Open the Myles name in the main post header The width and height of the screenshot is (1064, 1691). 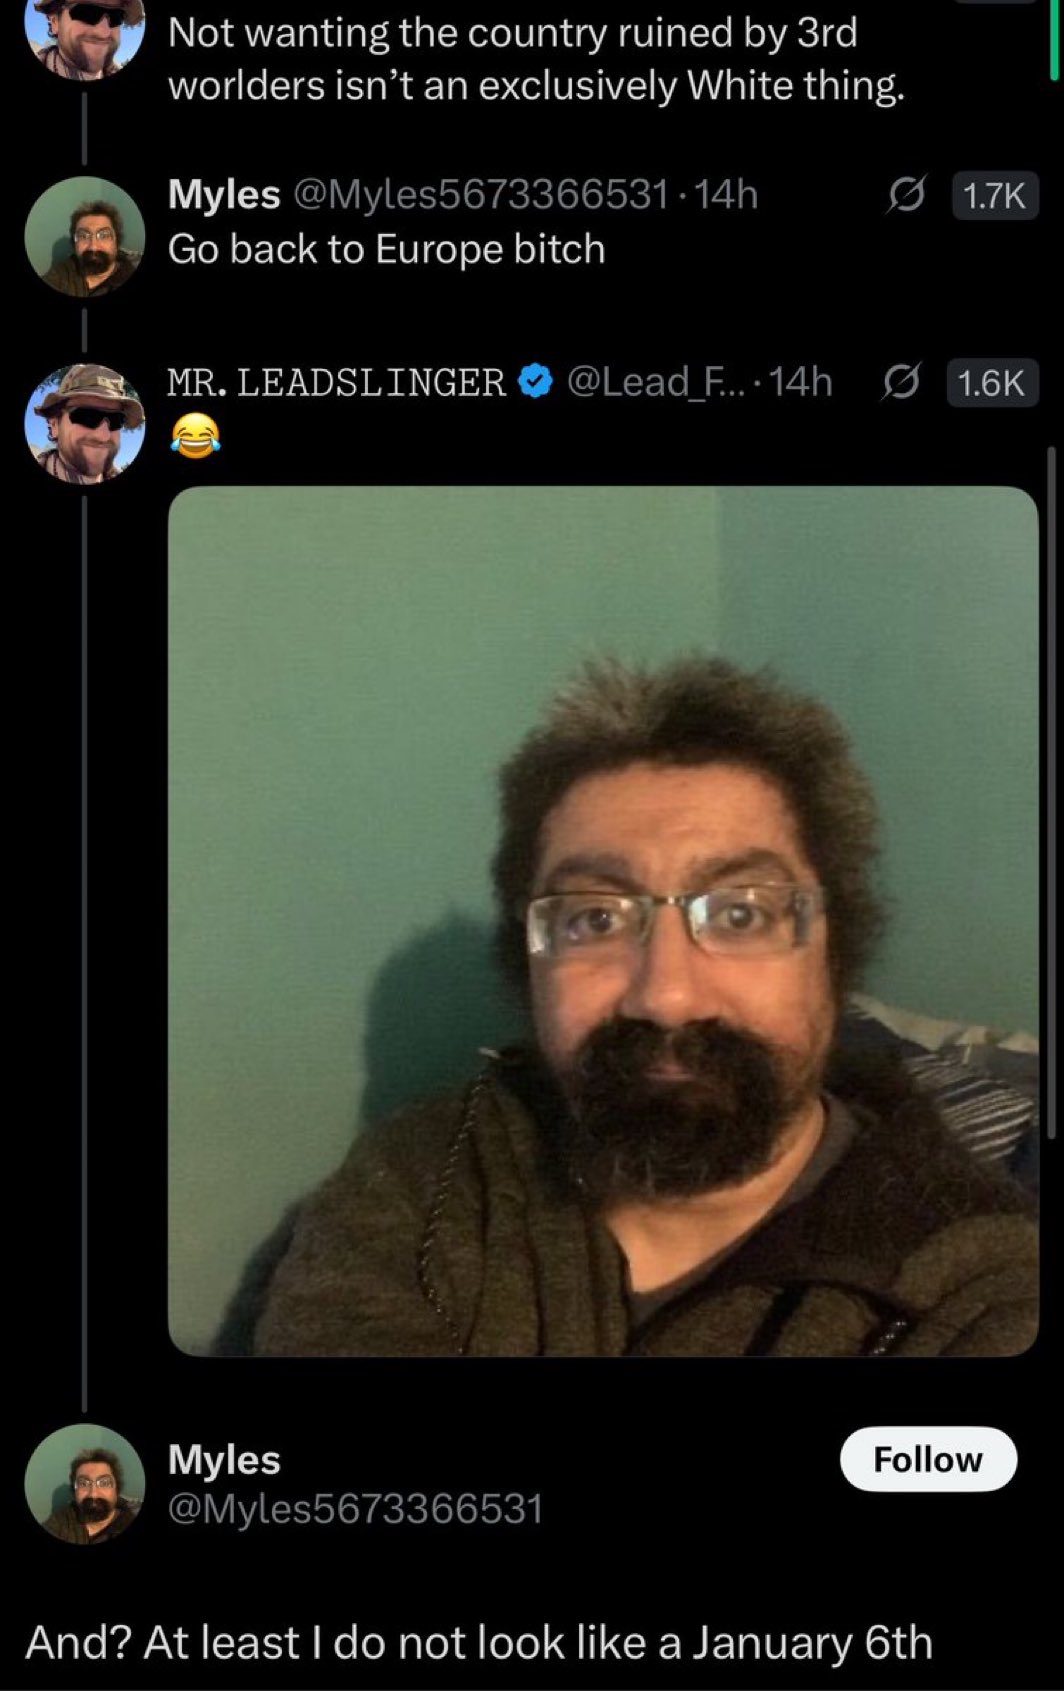tap(224, 1460)
